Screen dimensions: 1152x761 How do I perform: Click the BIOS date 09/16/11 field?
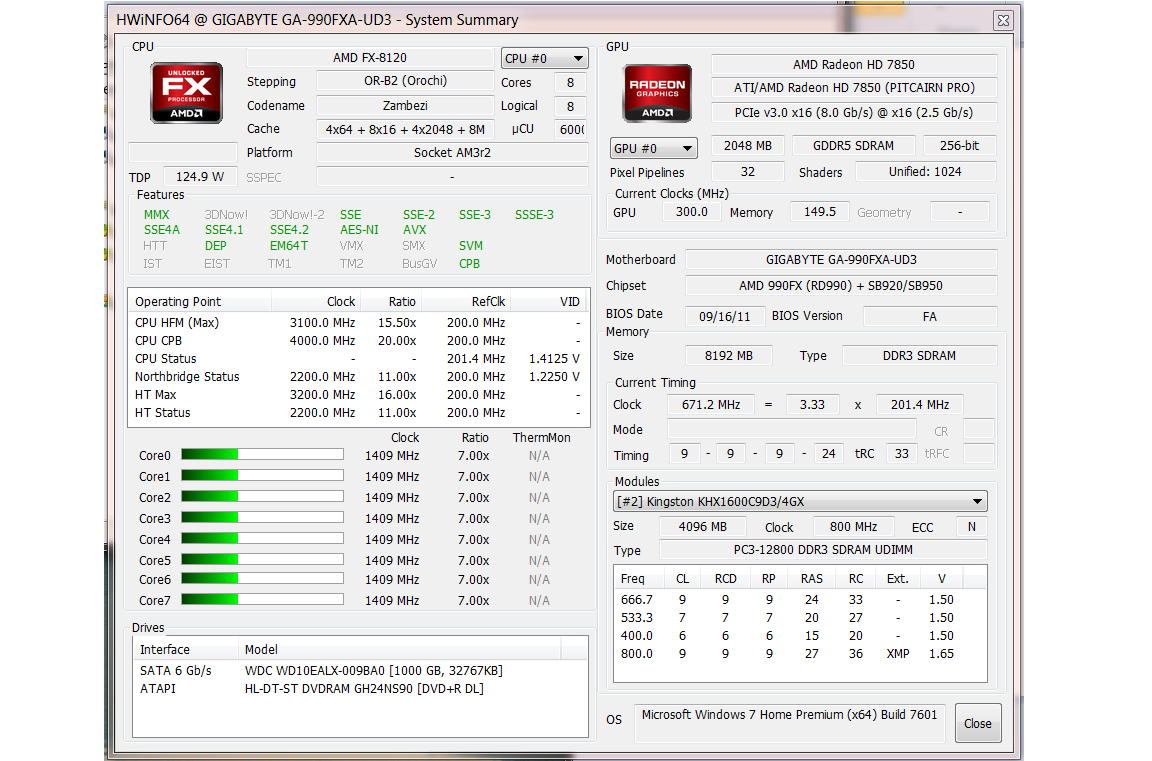click(724, 317)
